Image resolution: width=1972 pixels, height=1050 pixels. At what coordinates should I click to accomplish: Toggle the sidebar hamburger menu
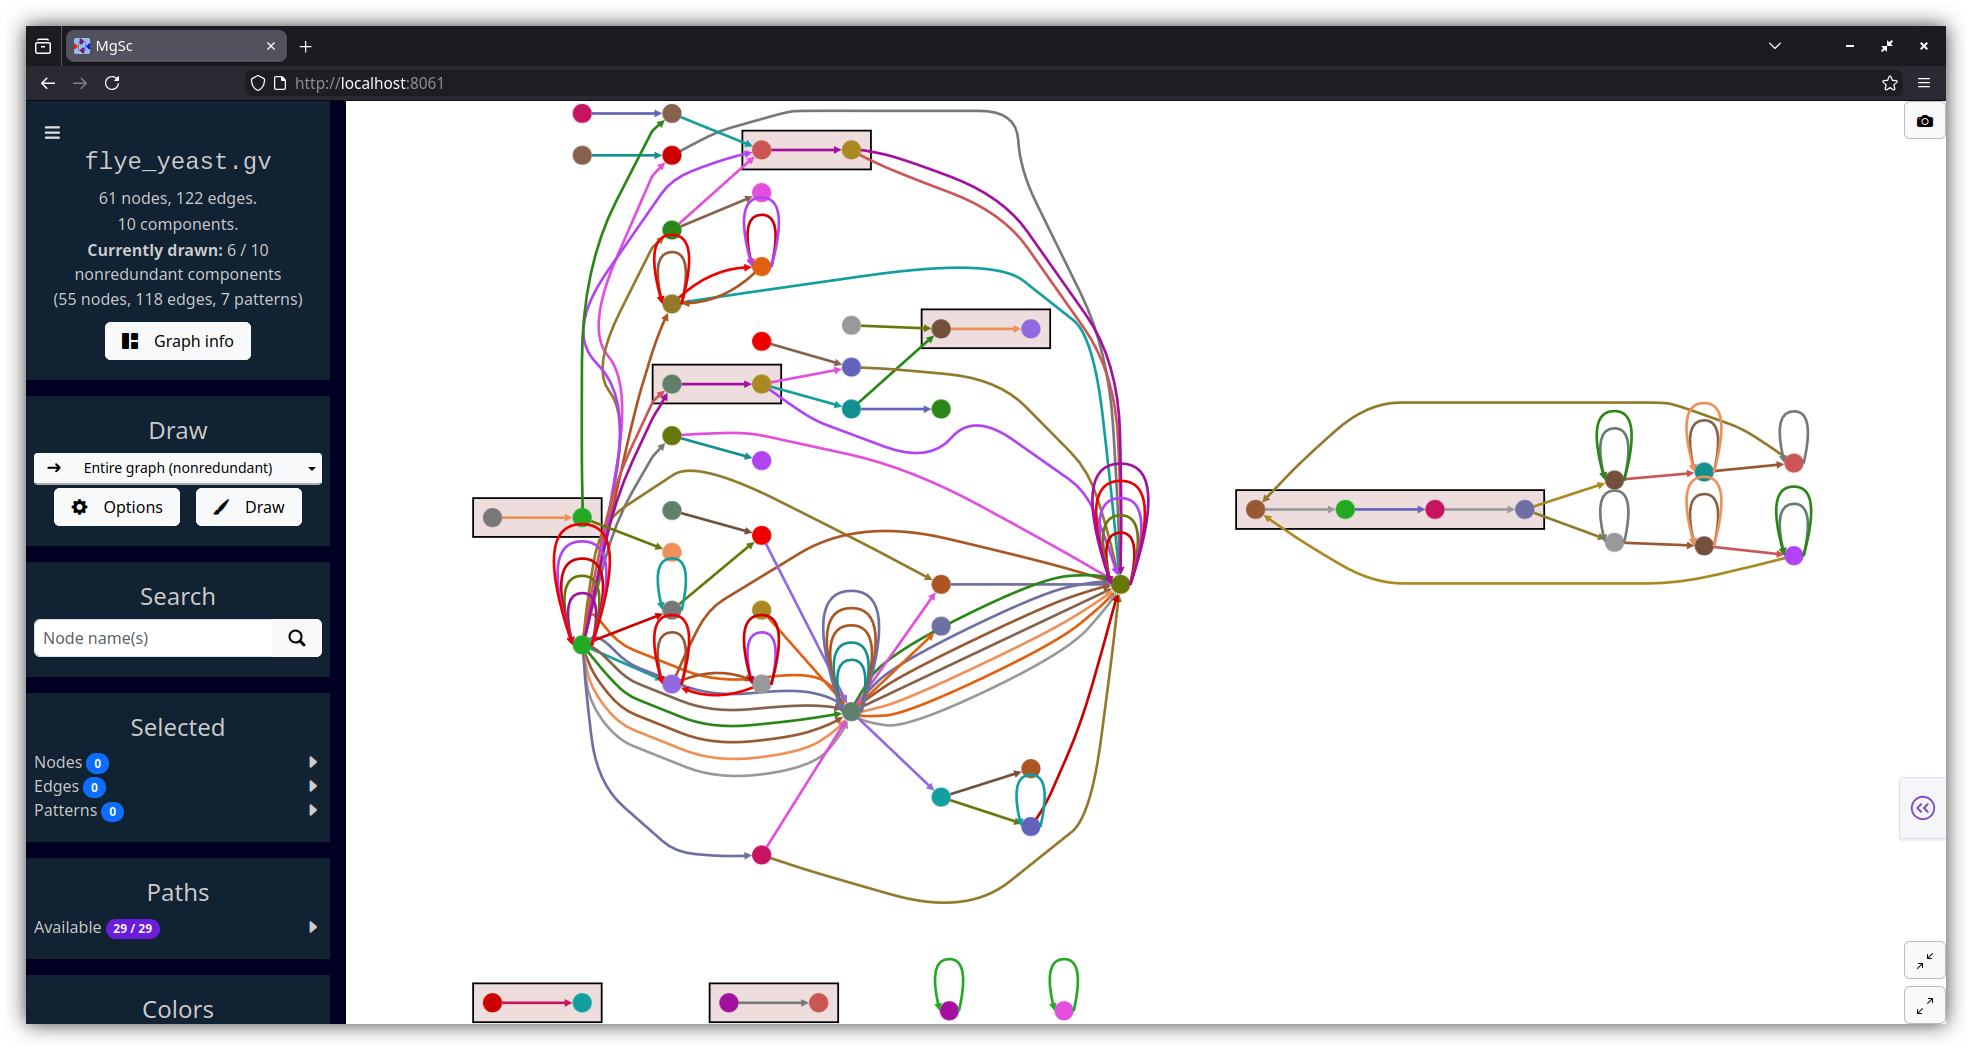(53, 132)
